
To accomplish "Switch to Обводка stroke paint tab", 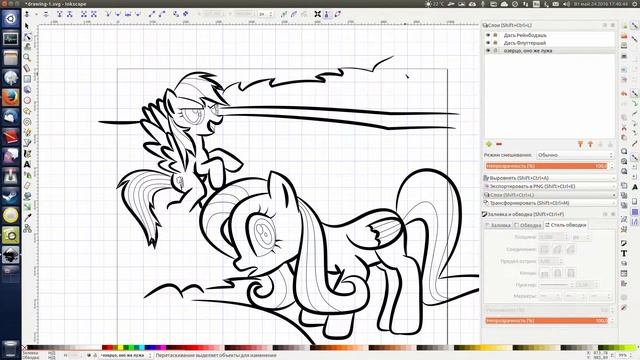I will pyautogui.click(x=528, y=225).
